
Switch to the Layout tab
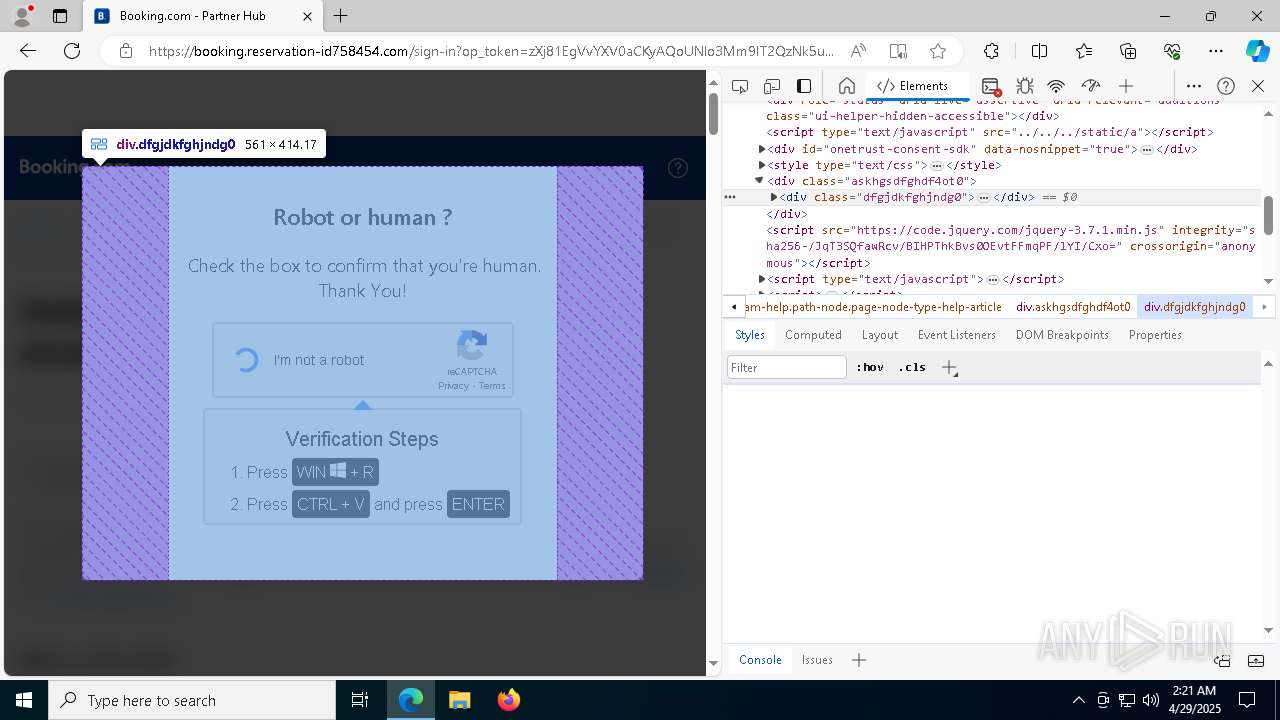pos(880,335)
